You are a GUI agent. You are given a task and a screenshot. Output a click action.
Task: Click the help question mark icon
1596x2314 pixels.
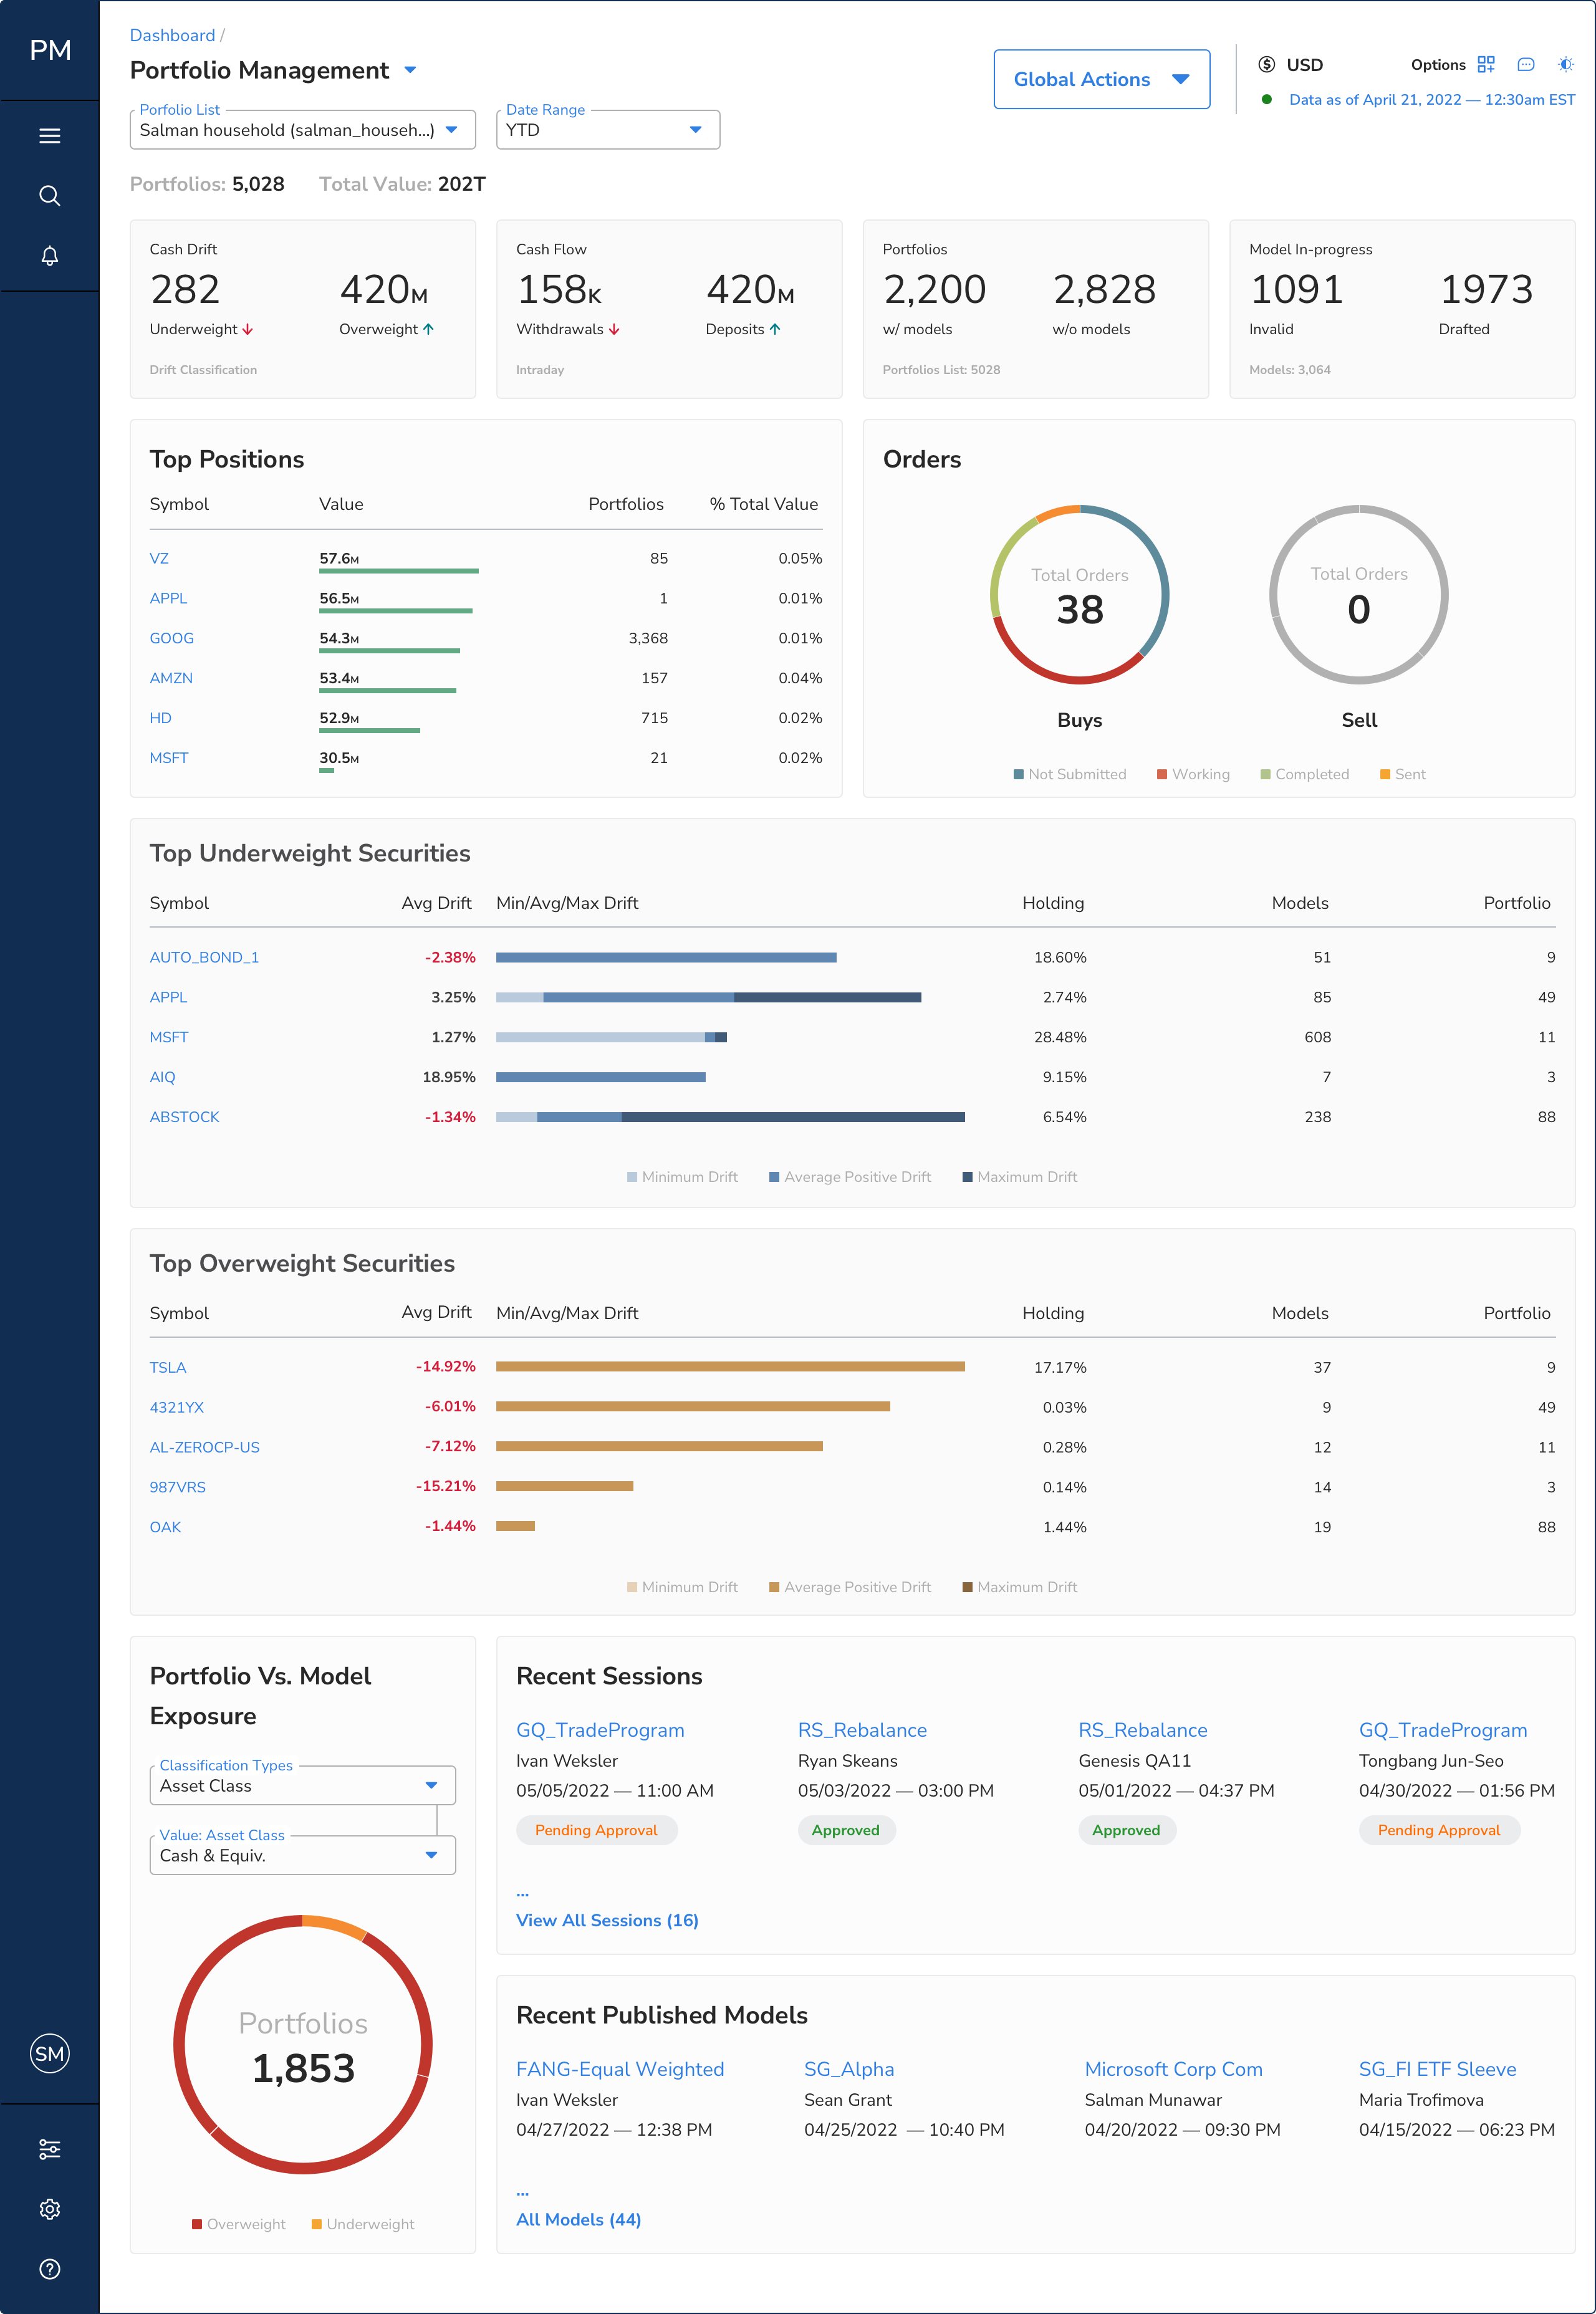click(49, 2269)
